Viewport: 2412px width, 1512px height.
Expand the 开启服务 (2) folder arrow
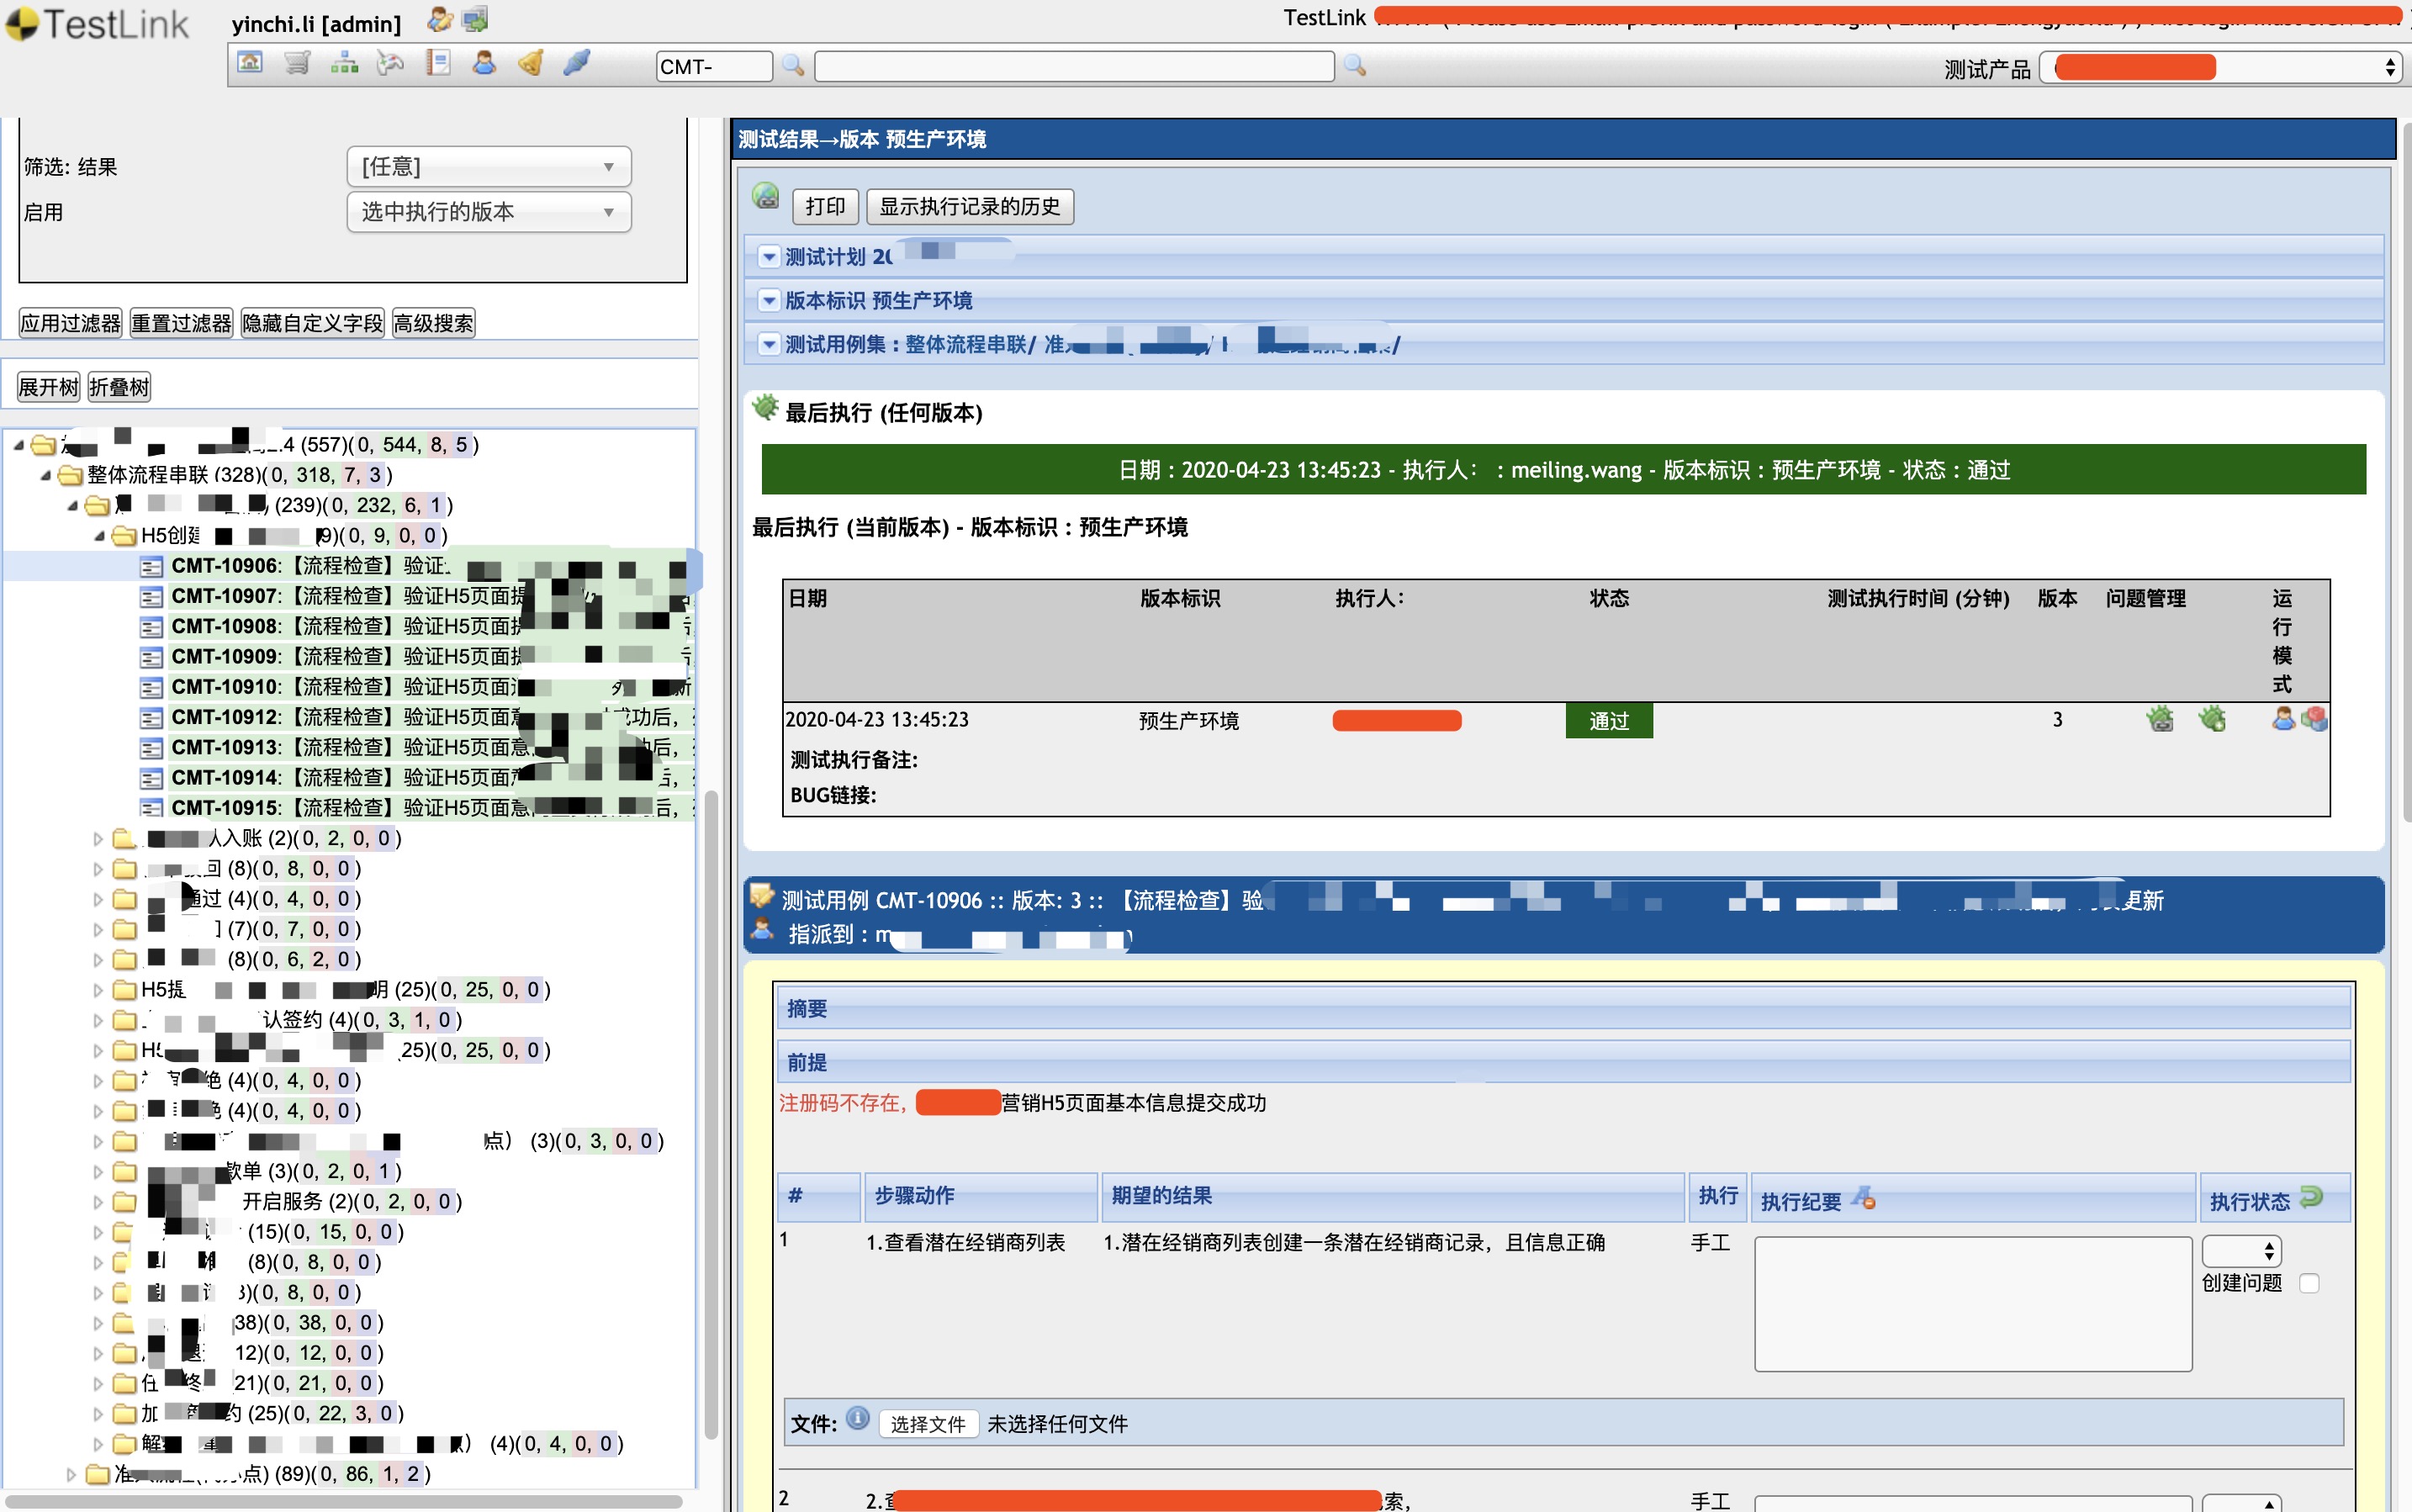tap(98, 1202)
